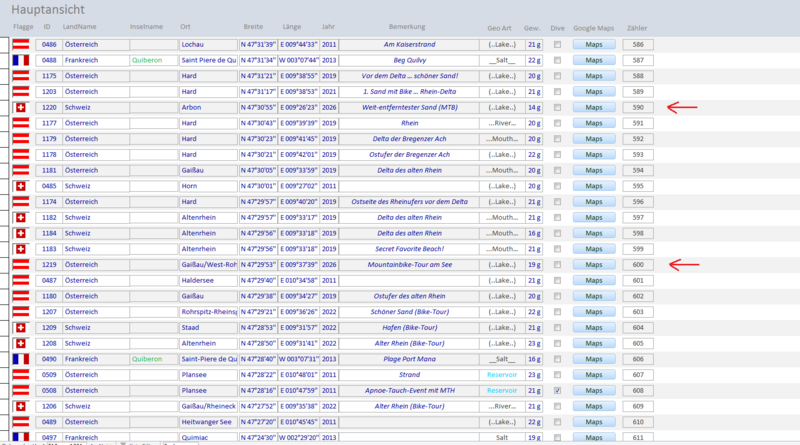
Task: Click the Ort field containing Lochau
Action: 209,44
